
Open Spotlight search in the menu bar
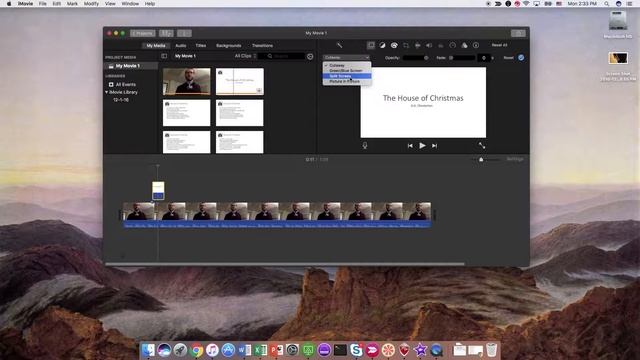[x=607, y=4]
